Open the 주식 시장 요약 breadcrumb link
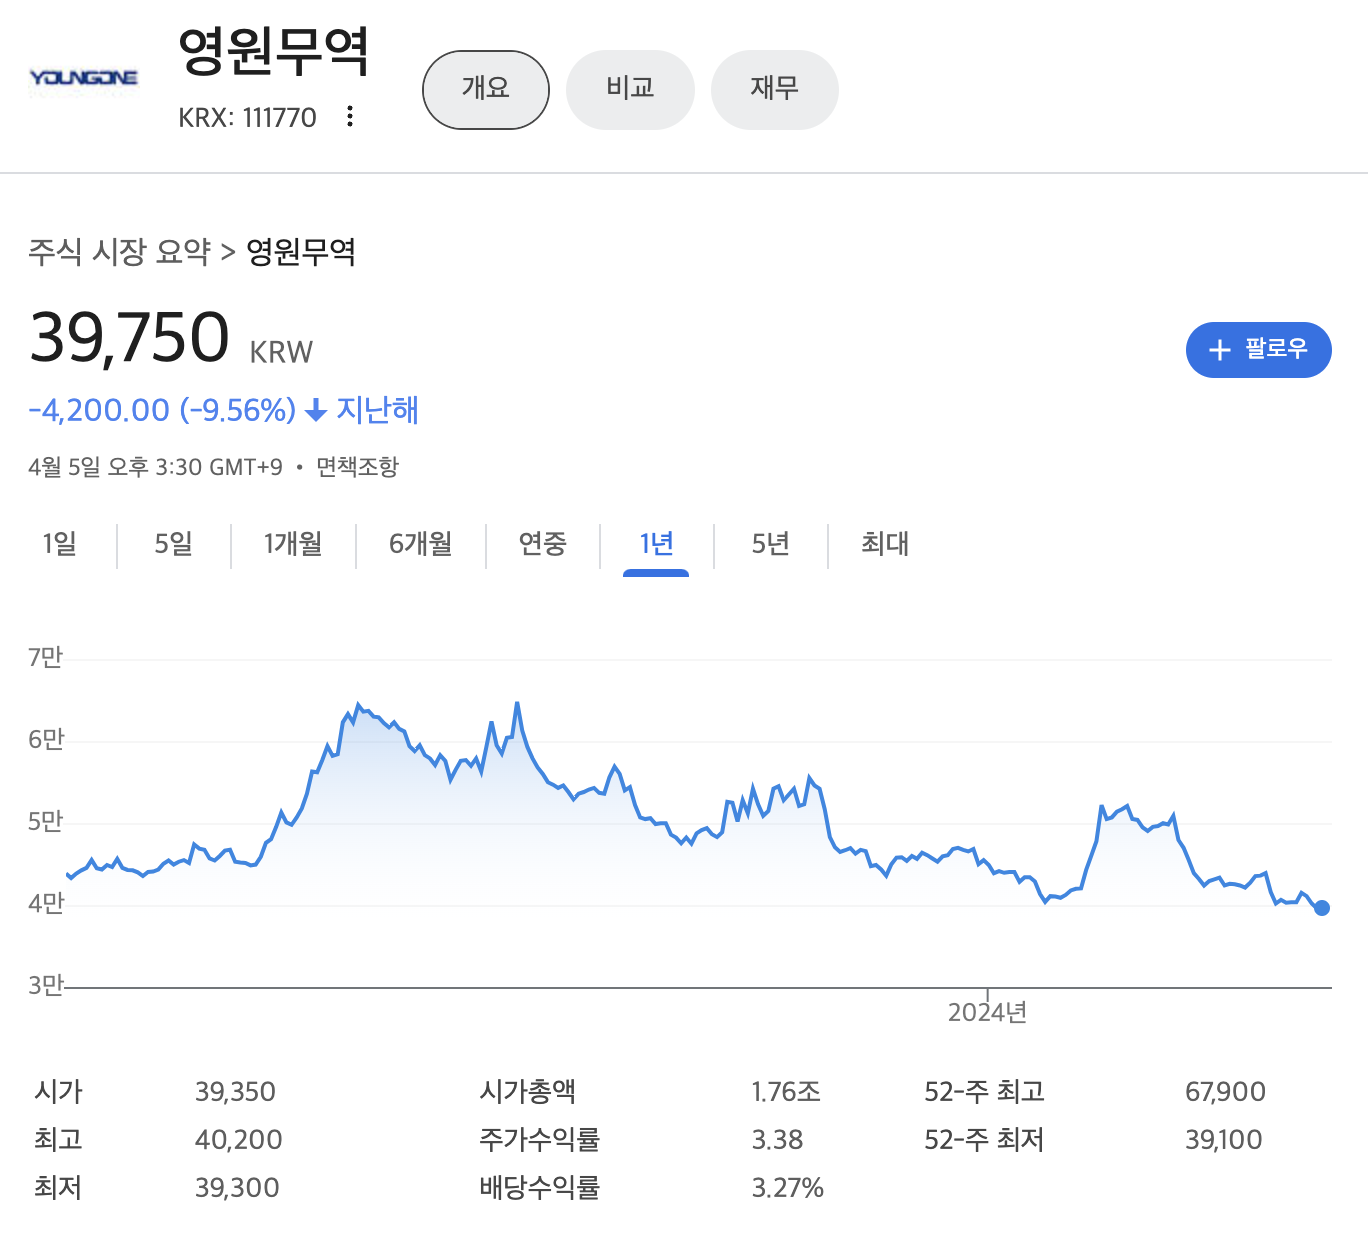 point(120,252)
